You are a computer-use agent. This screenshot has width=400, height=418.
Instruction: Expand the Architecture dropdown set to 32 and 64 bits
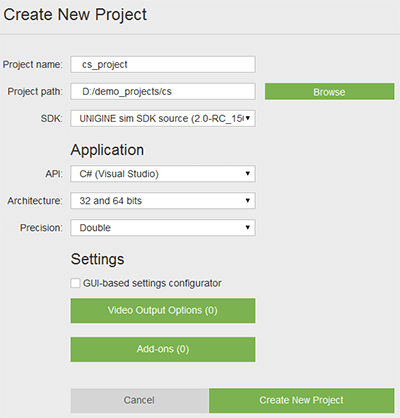pos(163,201)
